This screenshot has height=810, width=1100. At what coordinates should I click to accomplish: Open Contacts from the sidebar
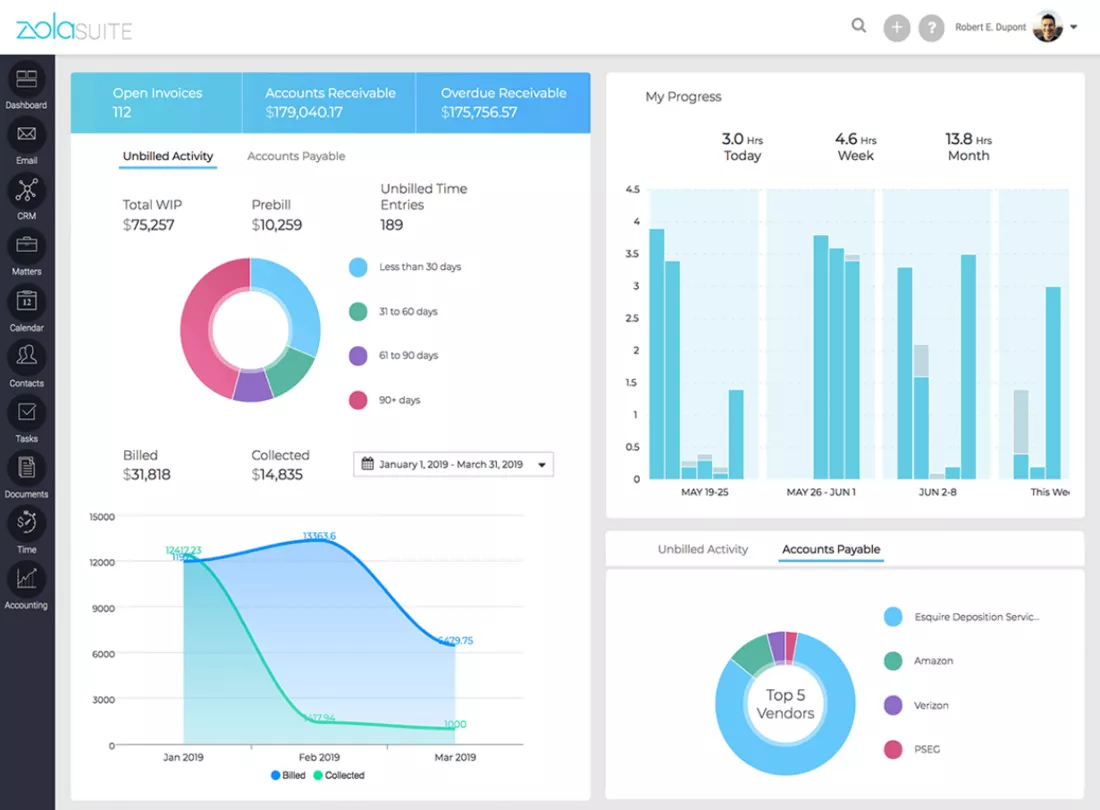(x=27, y=357)
